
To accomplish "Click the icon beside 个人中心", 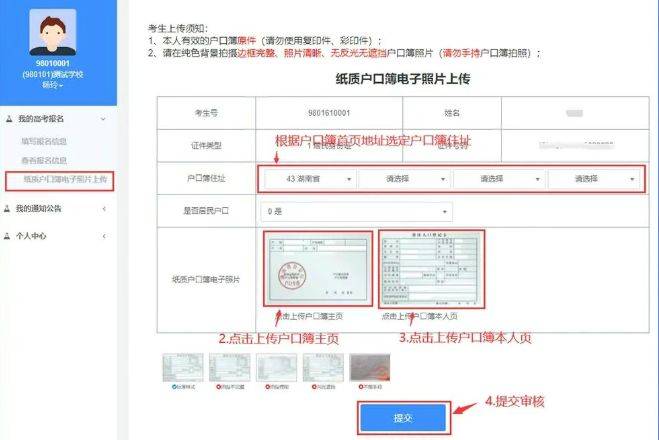I will (9, 236).
